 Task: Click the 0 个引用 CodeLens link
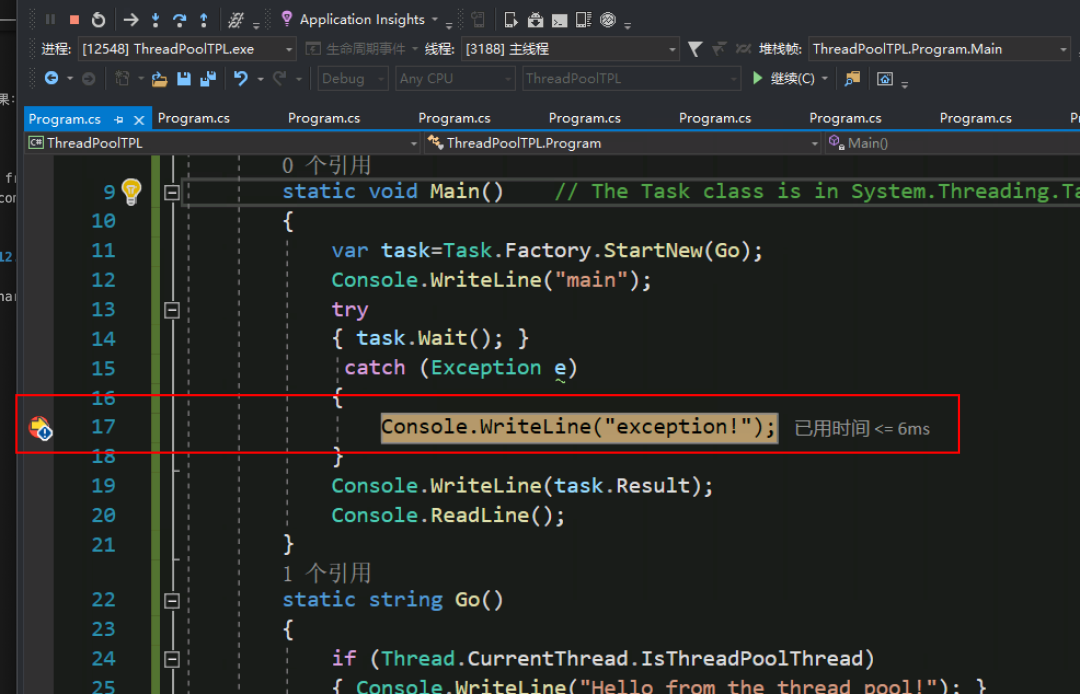coord(326,165)
